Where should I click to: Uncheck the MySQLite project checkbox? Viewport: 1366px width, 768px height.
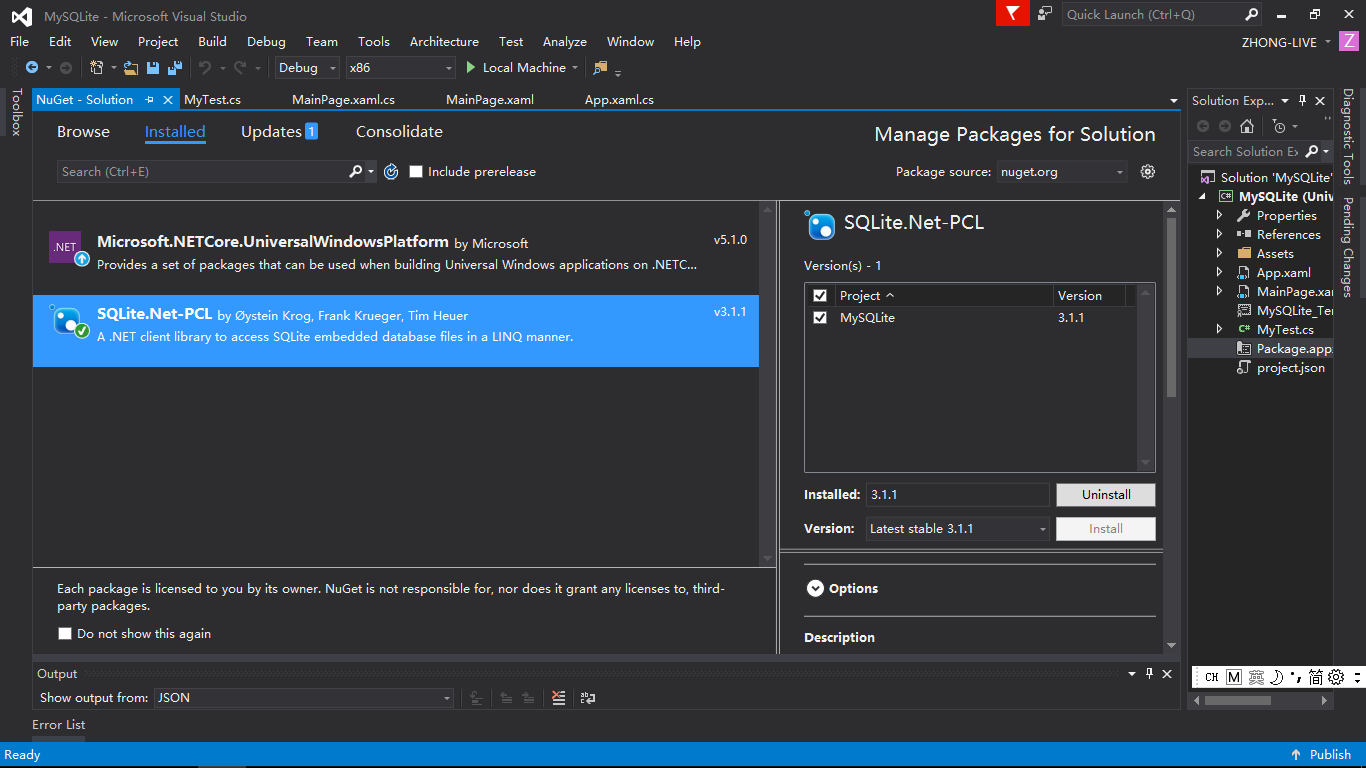820,318
